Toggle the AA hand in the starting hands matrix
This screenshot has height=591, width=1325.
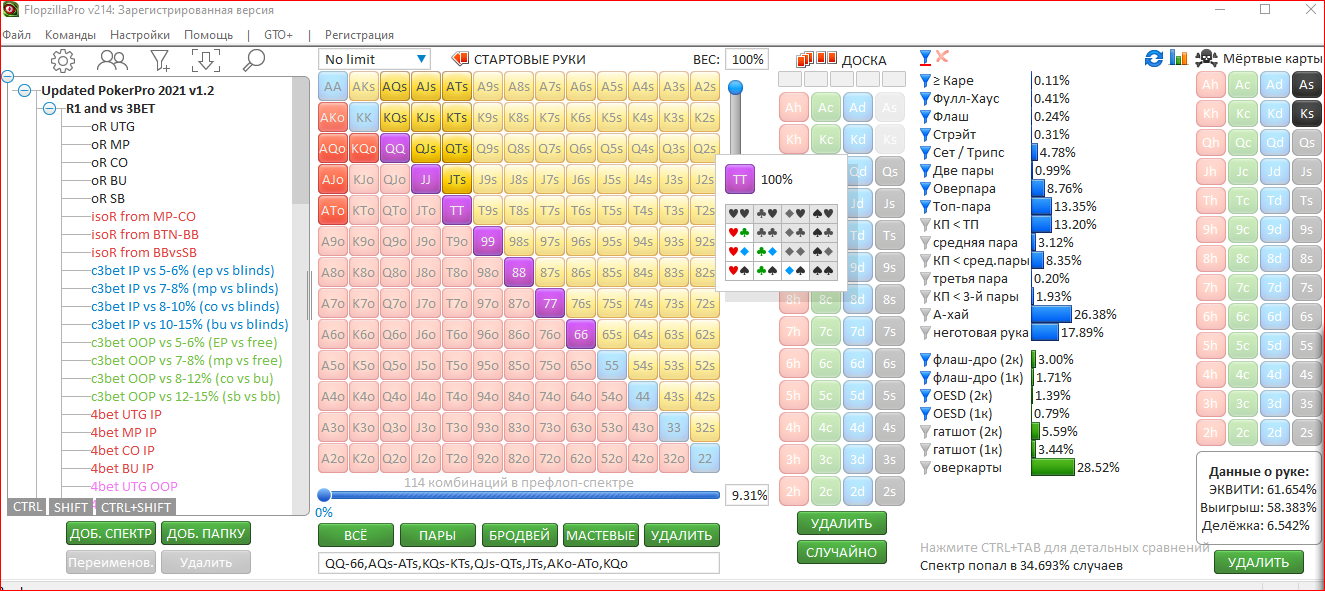coord(333,87)
